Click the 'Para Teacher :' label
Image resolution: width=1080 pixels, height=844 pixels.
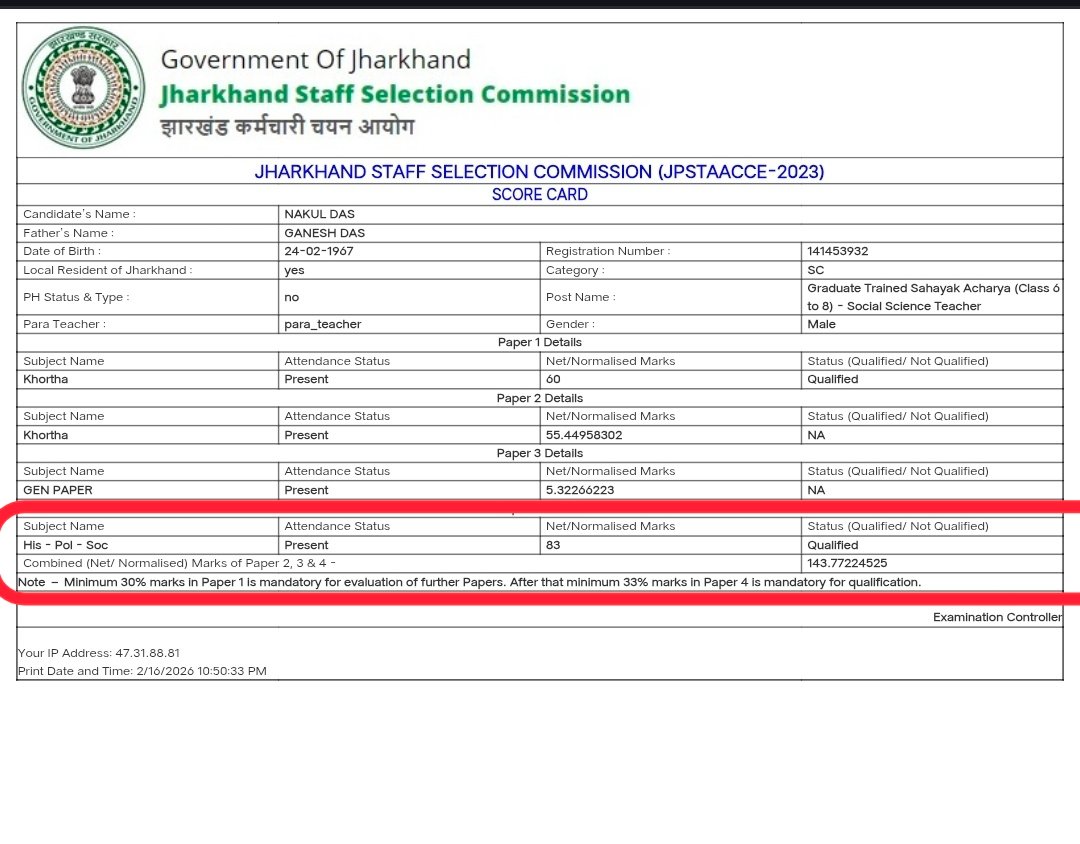65,325
